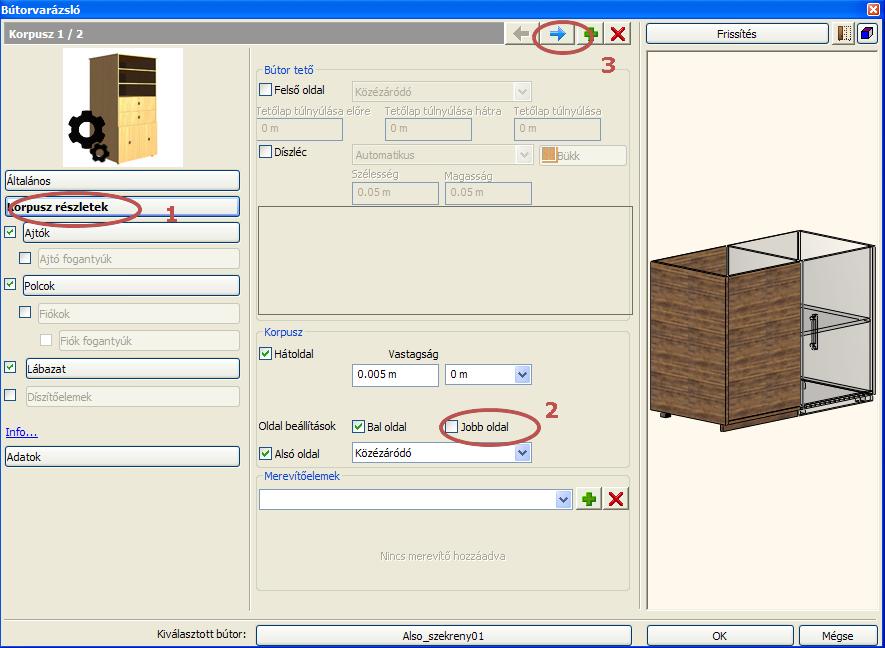
Task: Click the Díszléc Szélesség field
Action: point(395,193)
